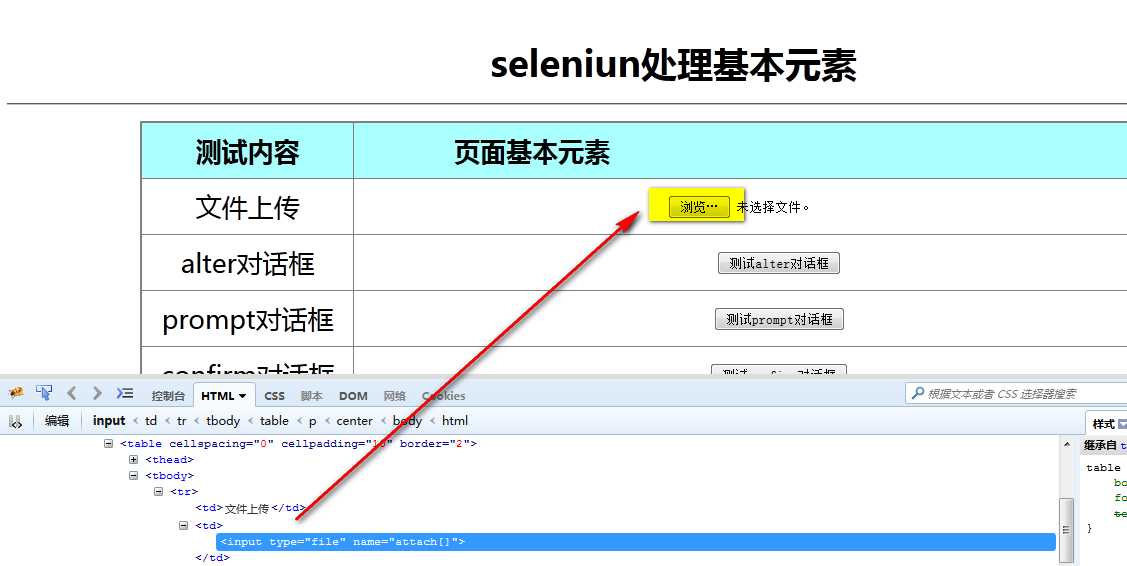
Task: Toggle the break on mutate icon
Action: coord(15,422)
